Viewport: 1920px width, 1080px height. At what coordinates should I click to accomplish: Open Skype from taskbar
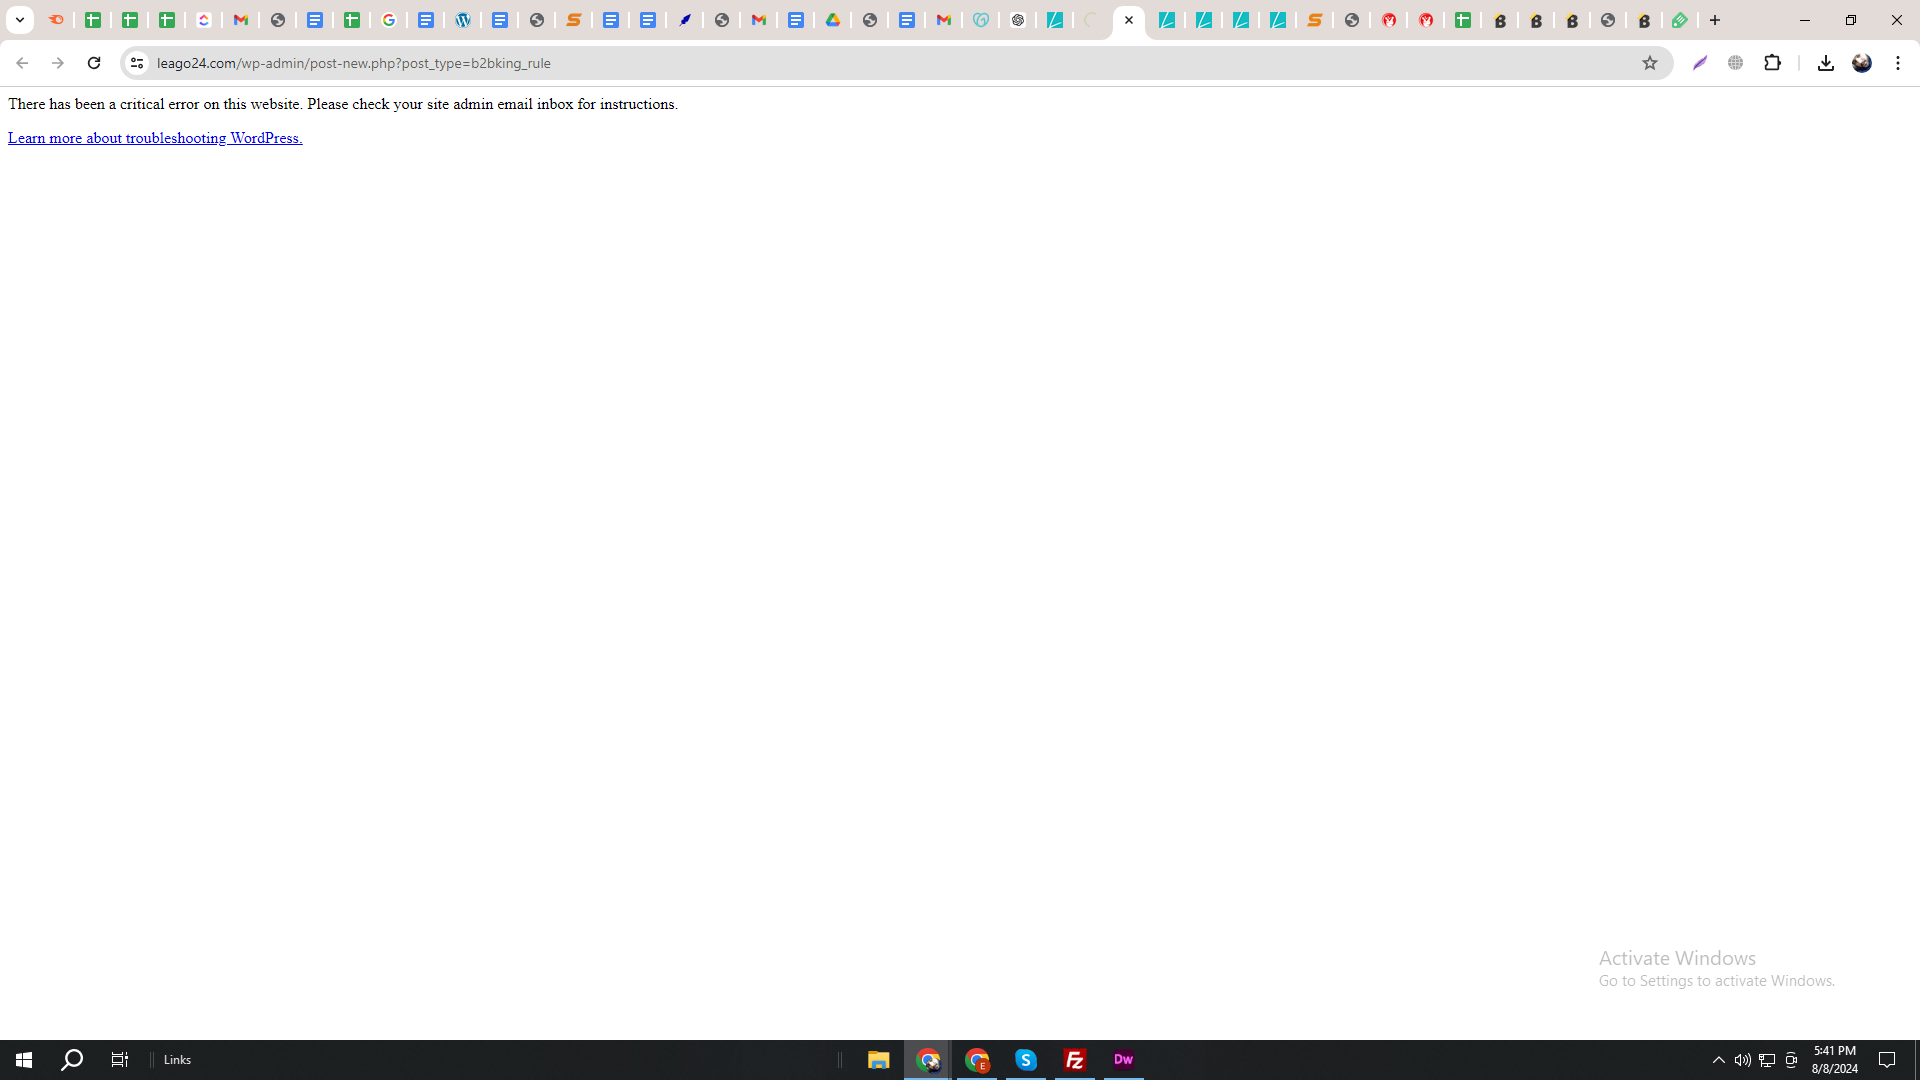[1026, 1060]
